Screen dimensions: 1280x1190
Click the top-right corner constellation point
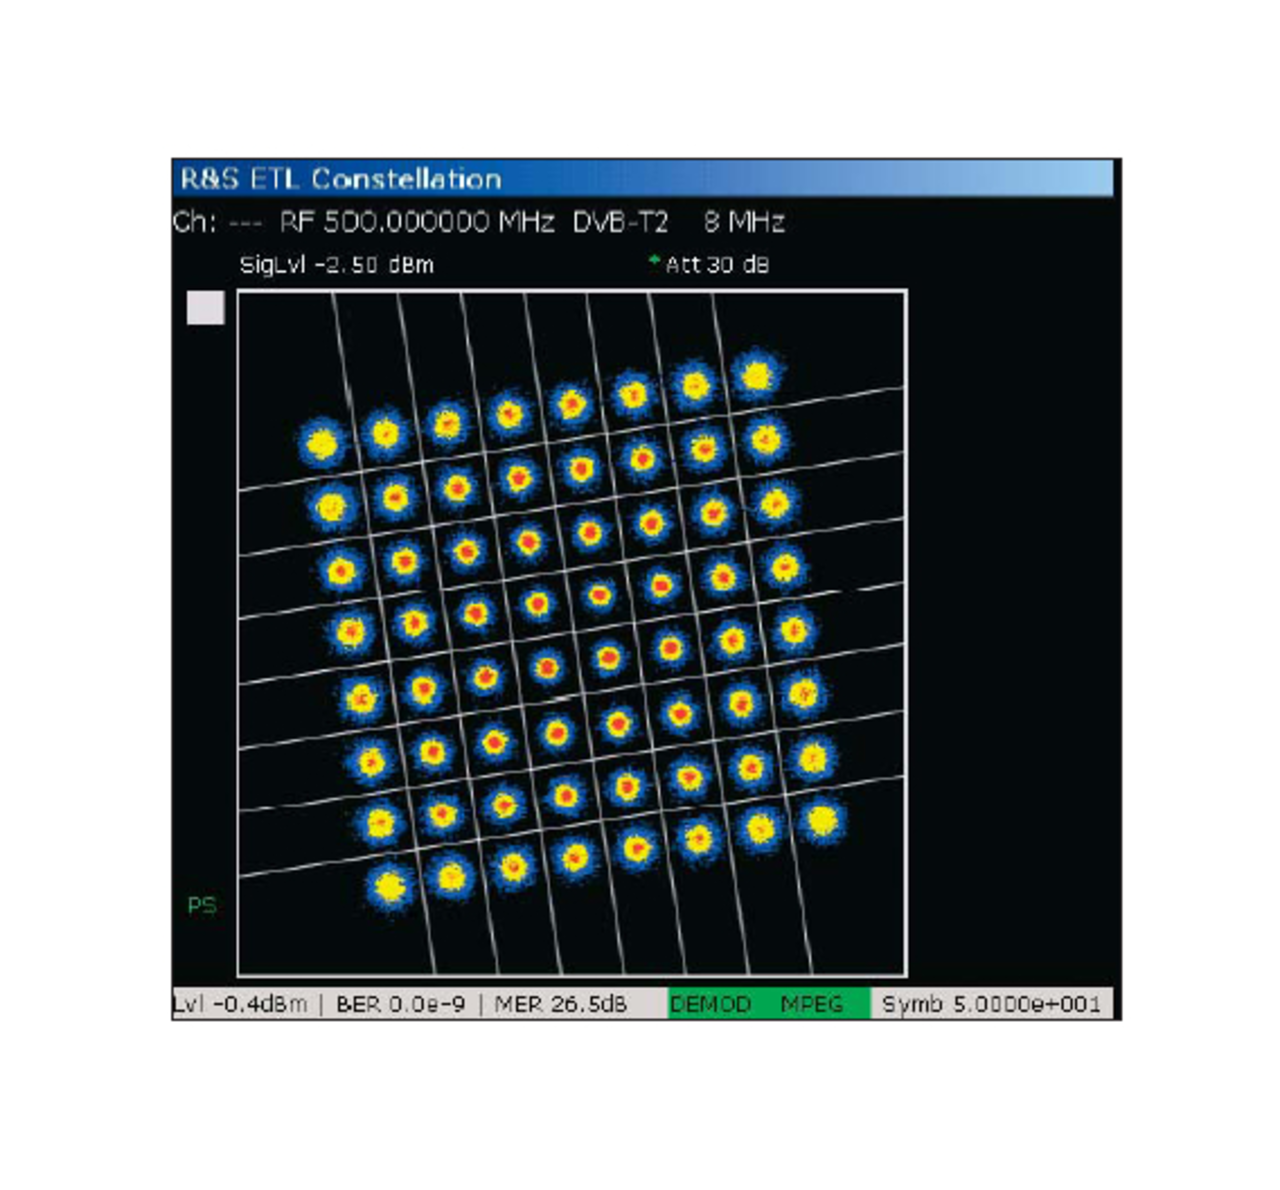coord(756,376)
